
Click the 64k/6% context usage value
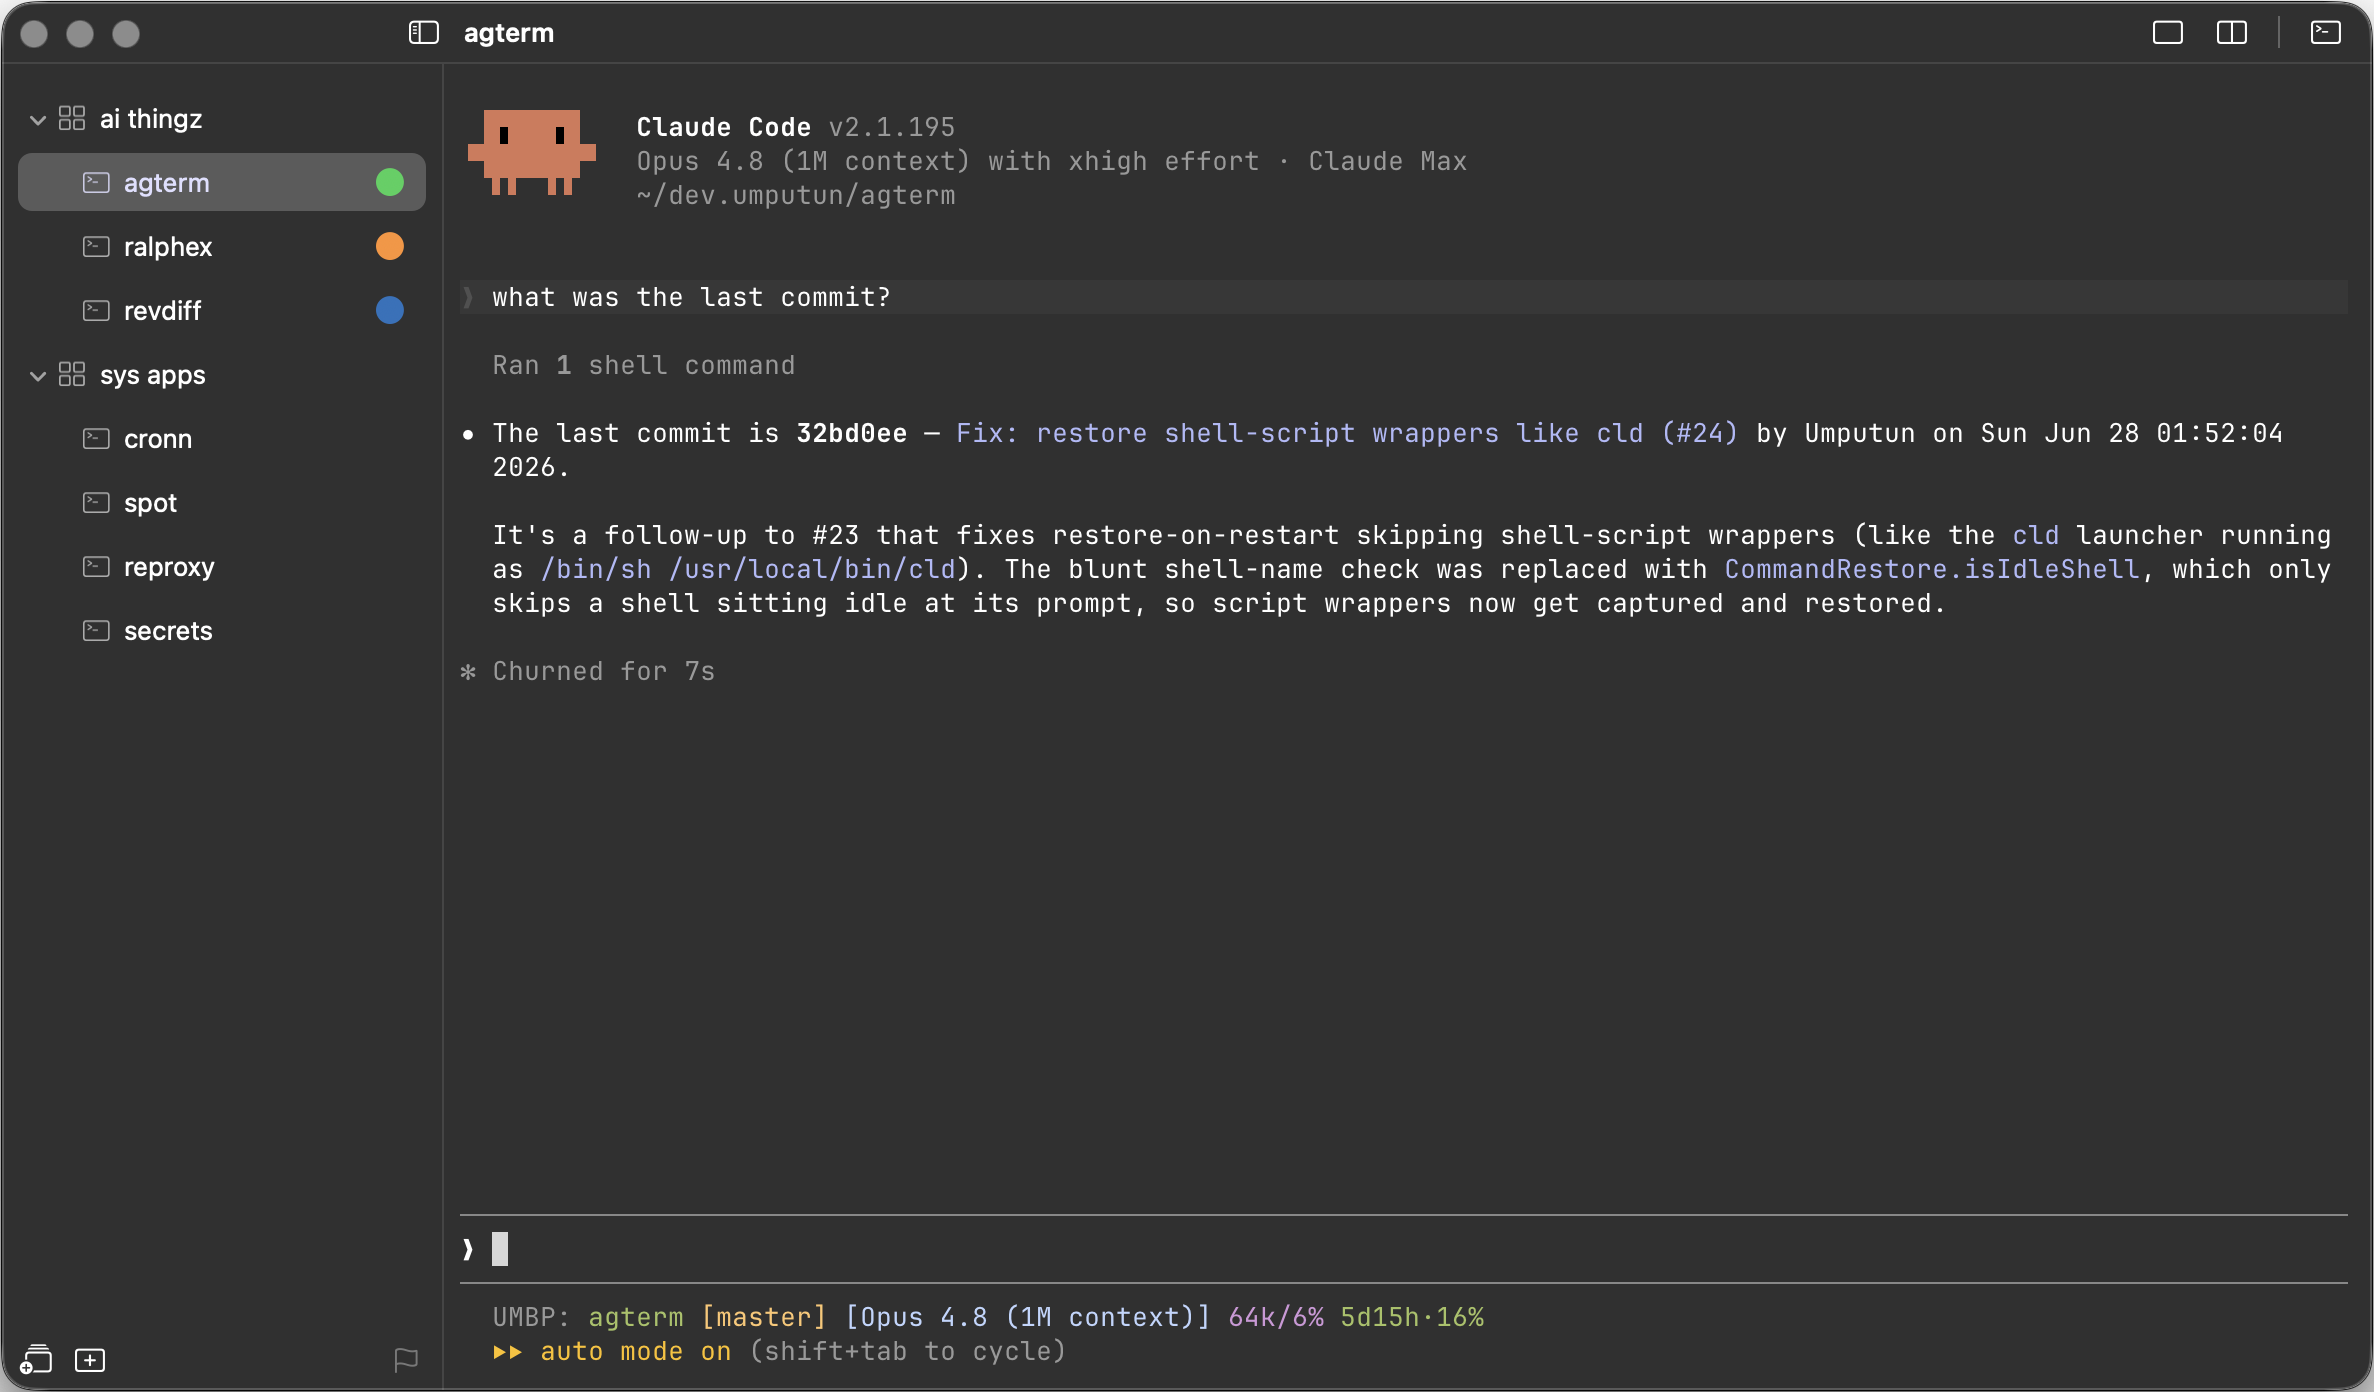pos(1276,1317)
